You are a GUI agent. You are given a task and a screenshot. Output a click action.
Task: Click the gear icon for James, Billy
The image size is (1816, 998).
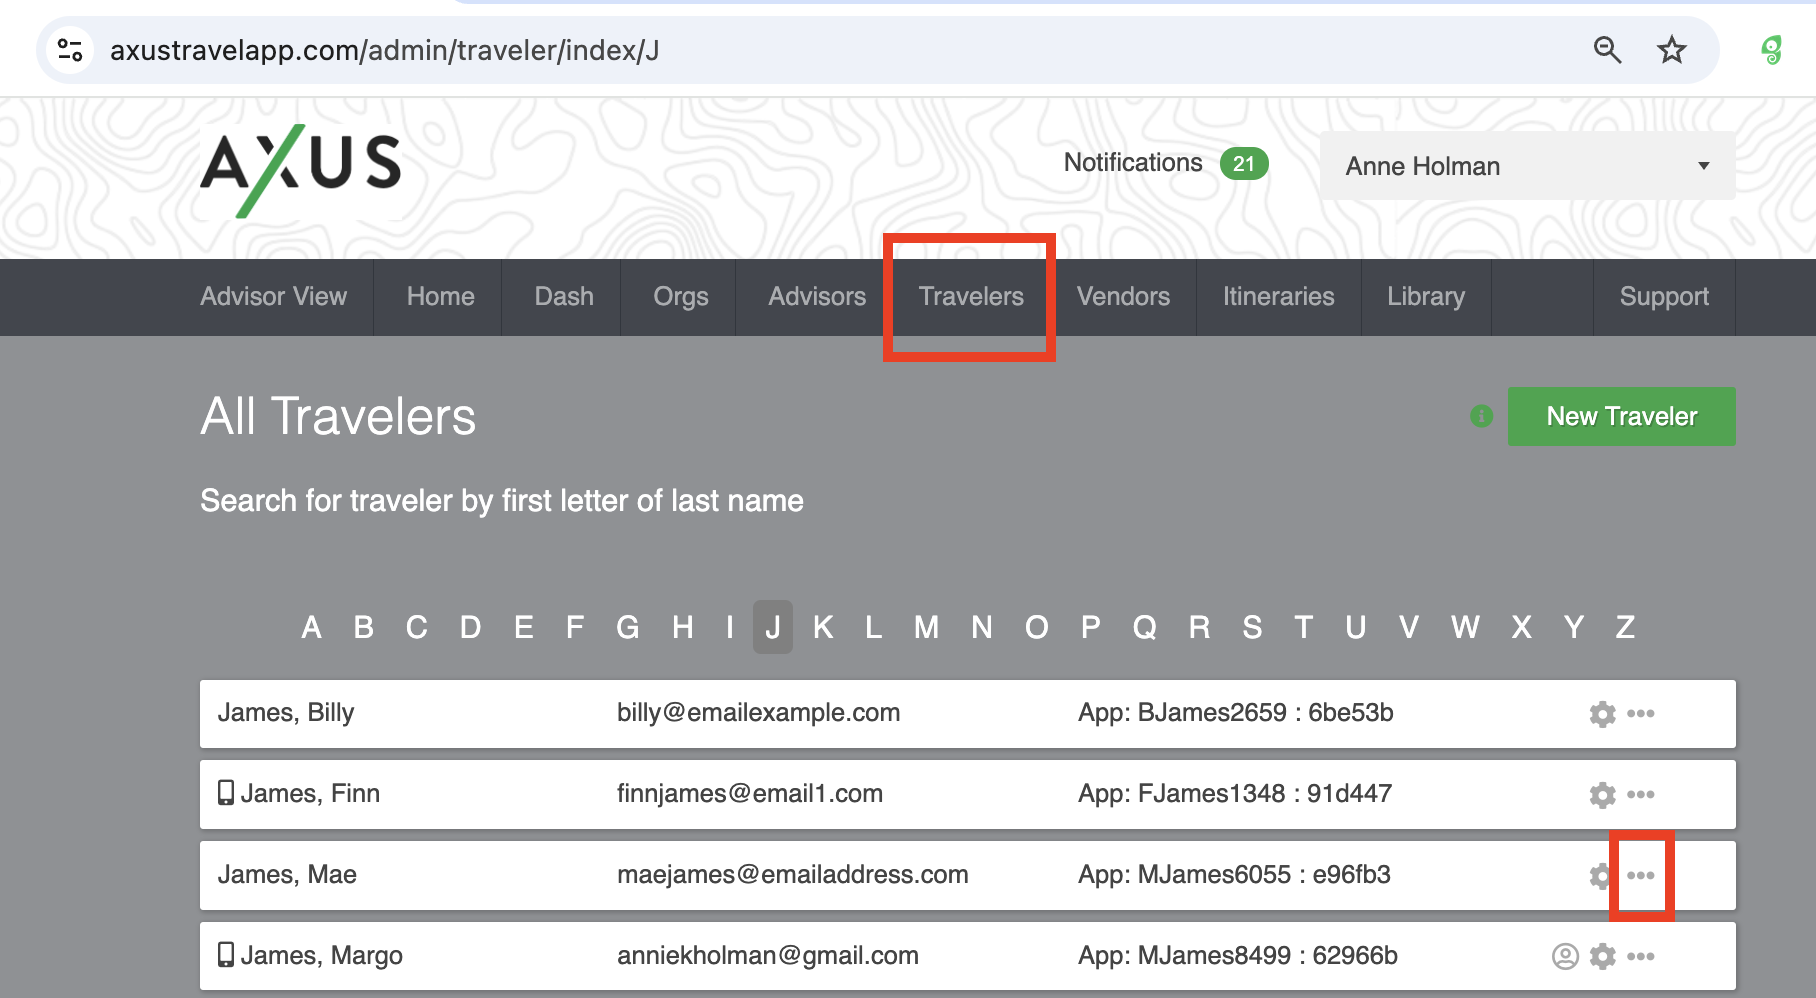[1602, 714]
